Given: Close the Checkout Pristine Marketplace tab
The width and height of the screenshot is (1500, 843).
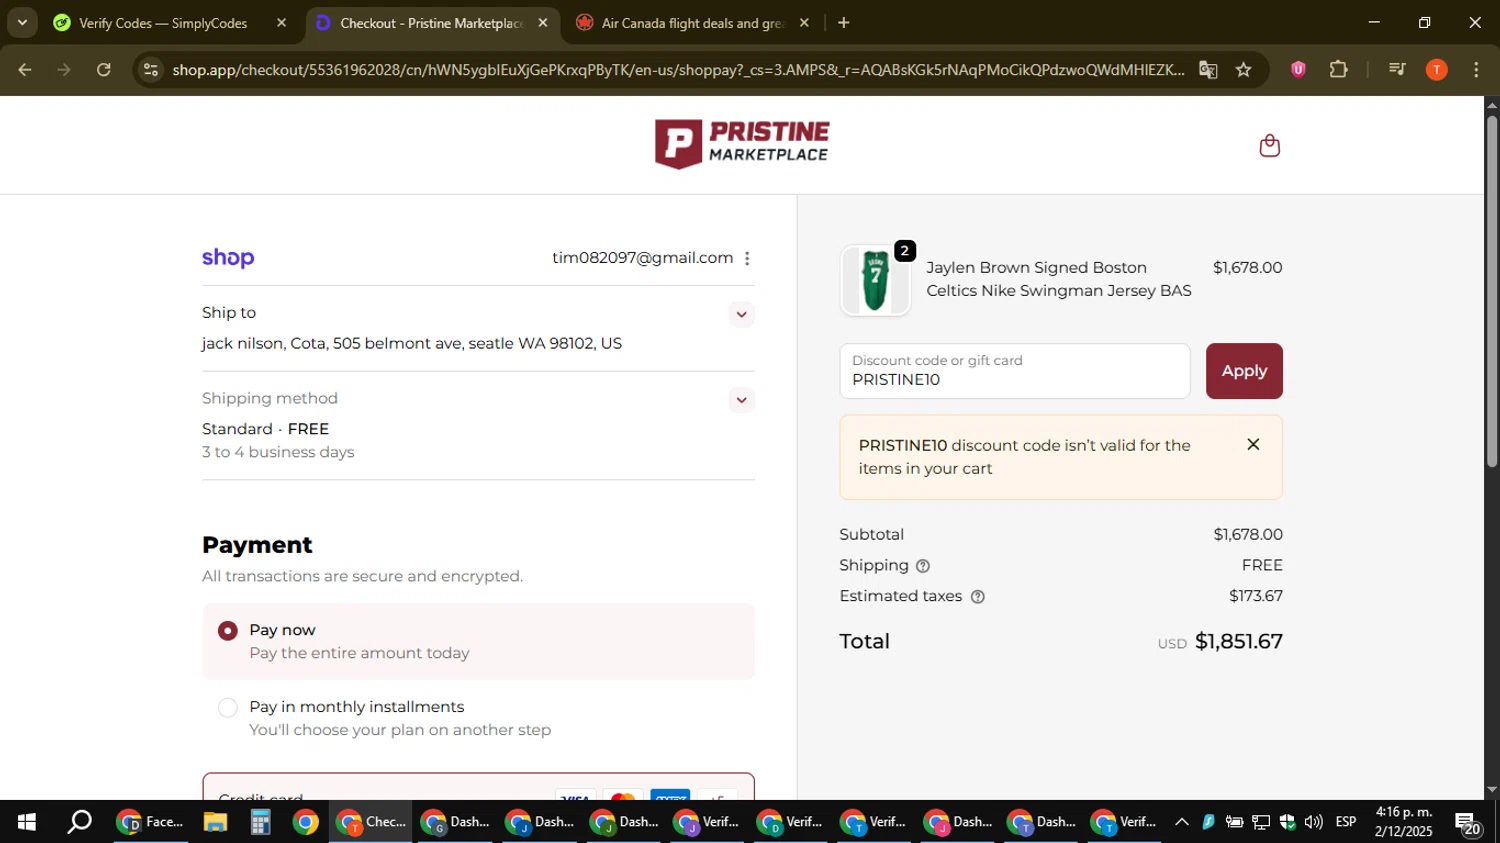Looking at the screenshot, I should [543, 23].
